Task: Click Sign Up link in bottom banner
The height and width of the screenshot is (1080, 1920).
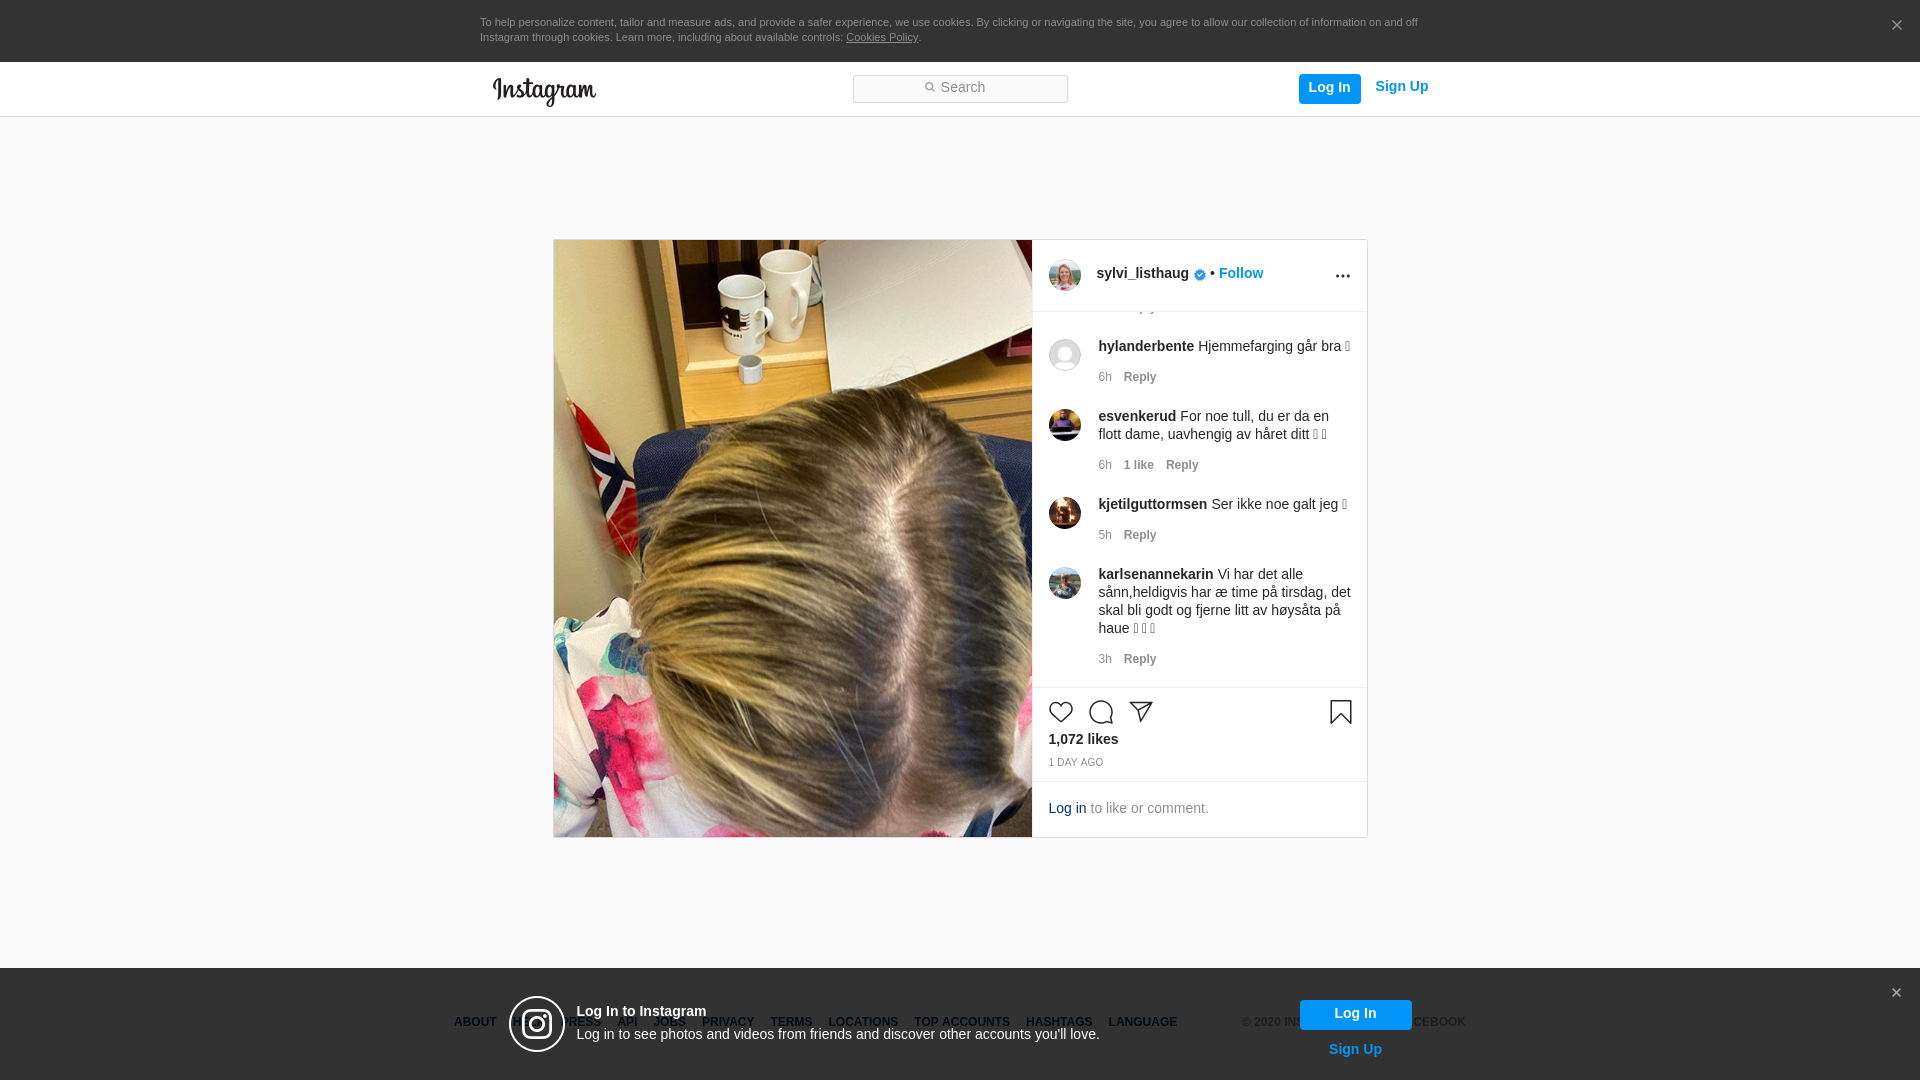Action: [x=1355, y=1050]
